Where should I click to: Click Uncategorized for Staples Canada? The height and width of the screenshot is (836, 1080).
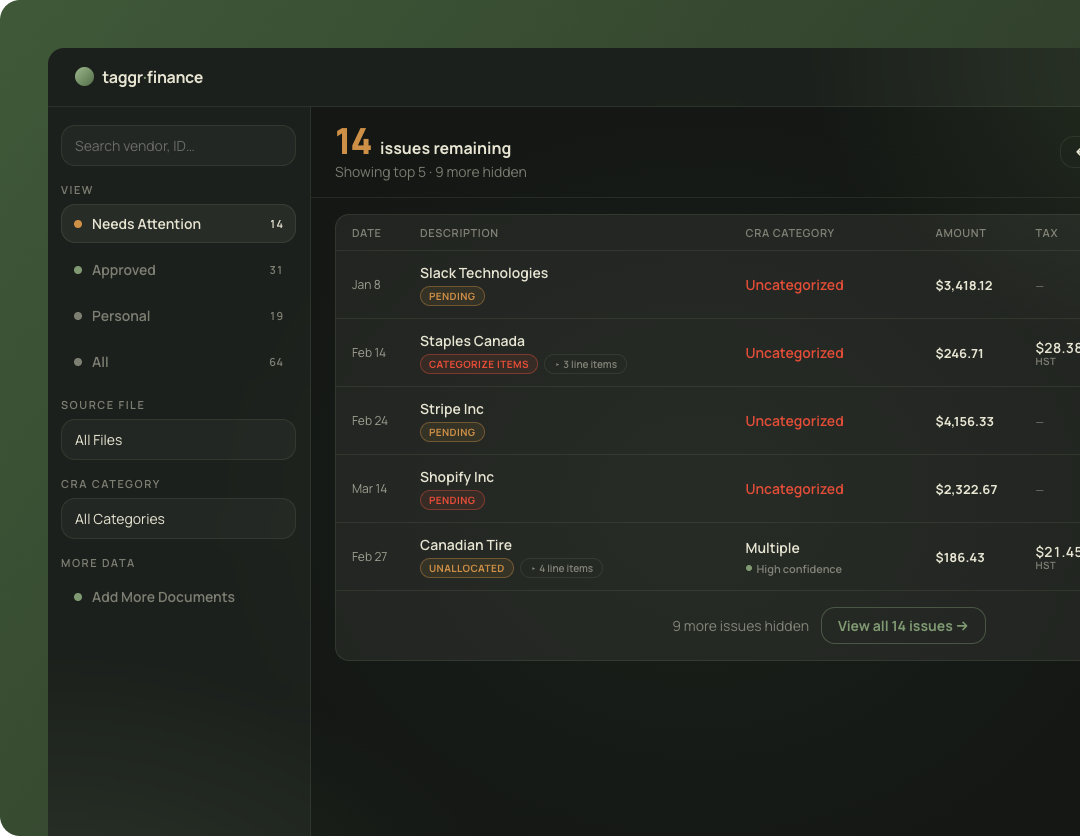[794, 353]
